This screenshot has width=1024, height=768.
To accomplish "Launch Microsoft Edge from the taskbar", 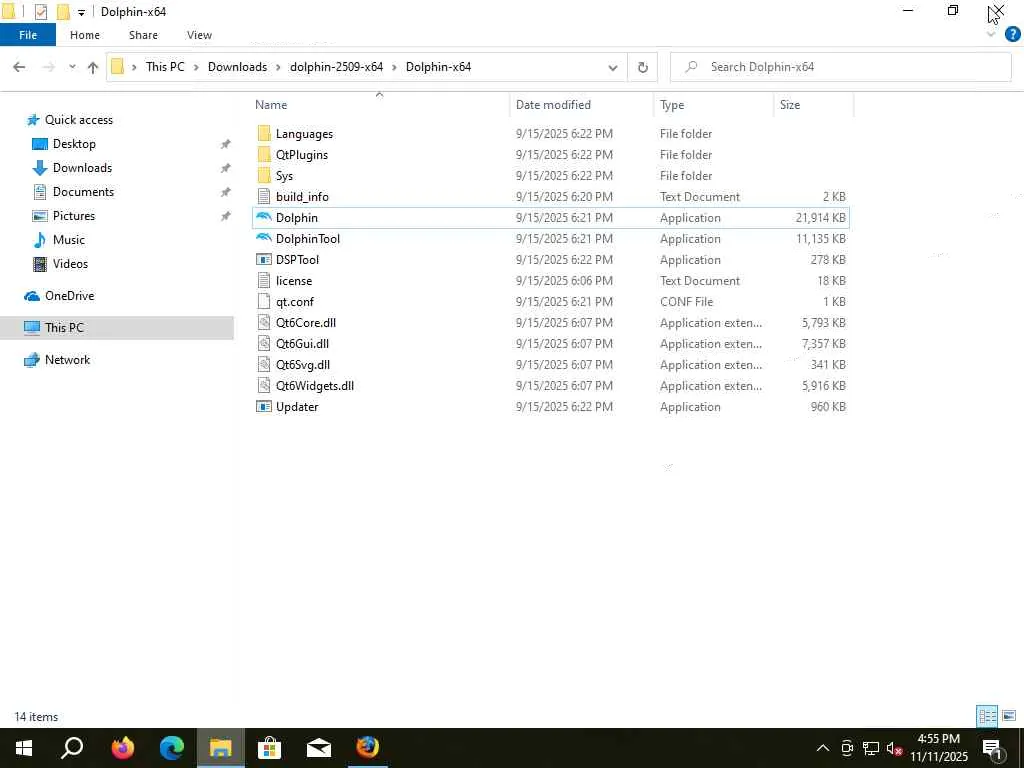I will point(172,748).
